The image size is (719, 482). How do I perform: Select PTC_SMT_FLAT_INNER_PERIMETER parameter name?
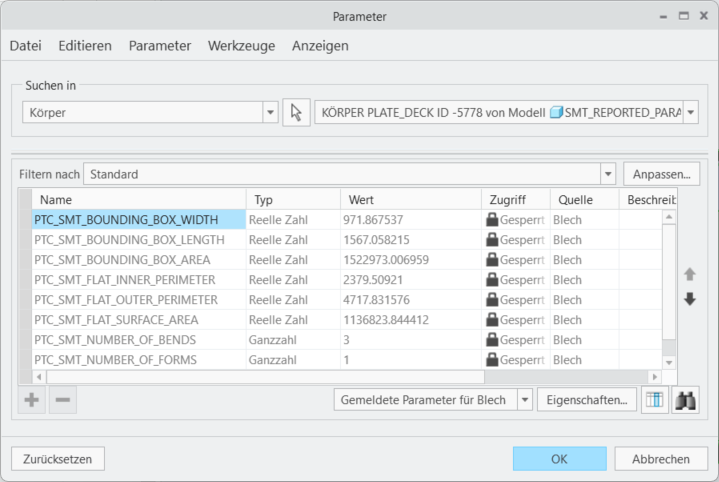[x=125, y=280]
